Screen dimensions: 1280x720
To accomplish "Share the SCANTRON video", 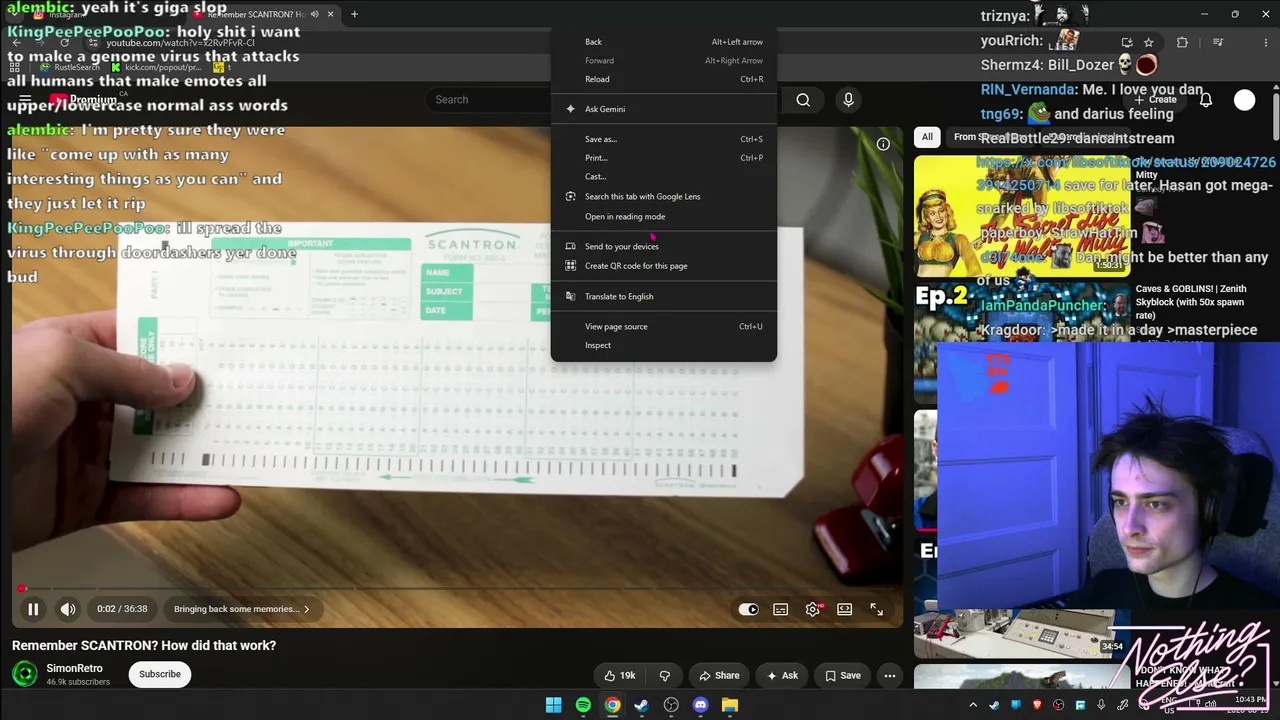I will click(719, 676).
